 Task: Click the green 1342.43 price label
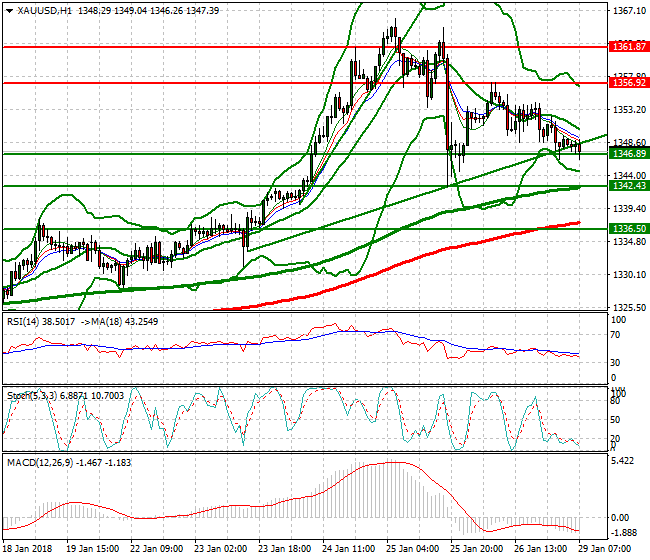(x=628, y=186)
